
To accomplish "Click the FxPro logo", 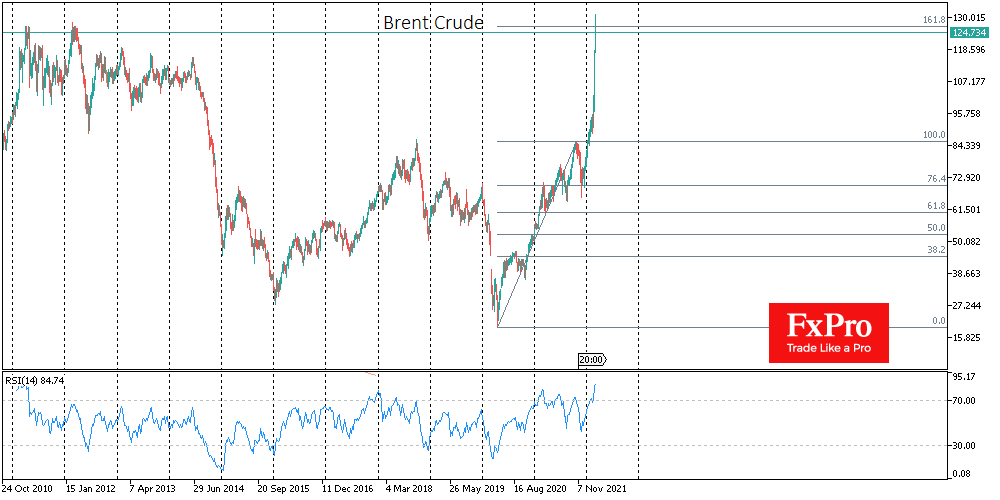I will (x=828, y=325).
